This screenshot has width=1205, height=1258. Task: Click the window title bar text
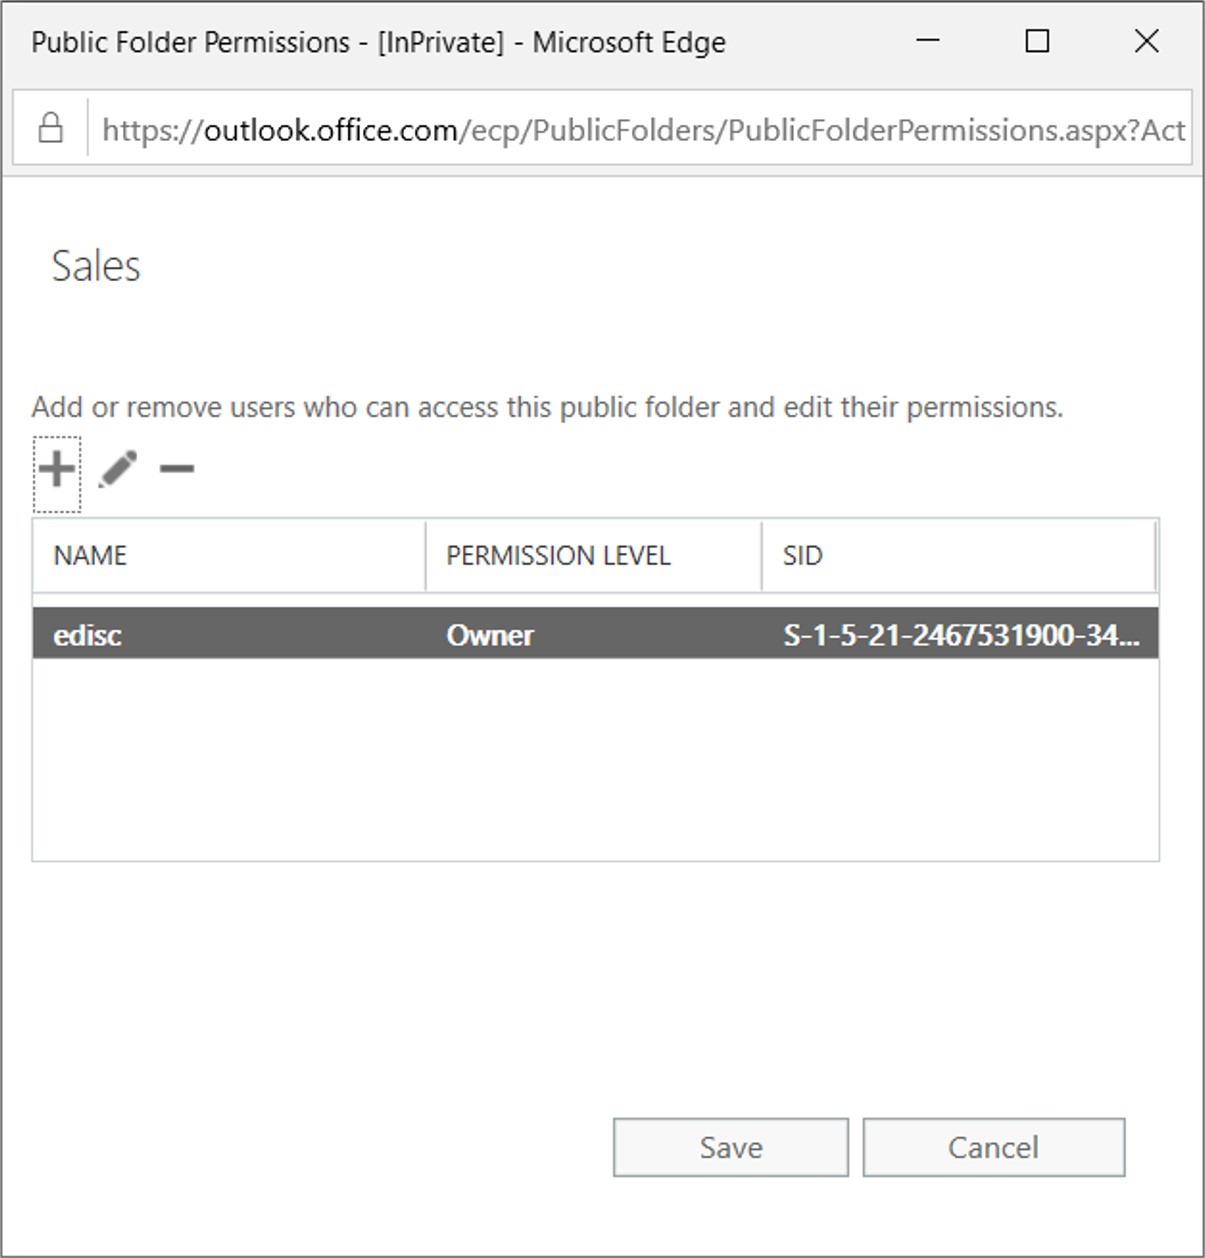(378, 42)
